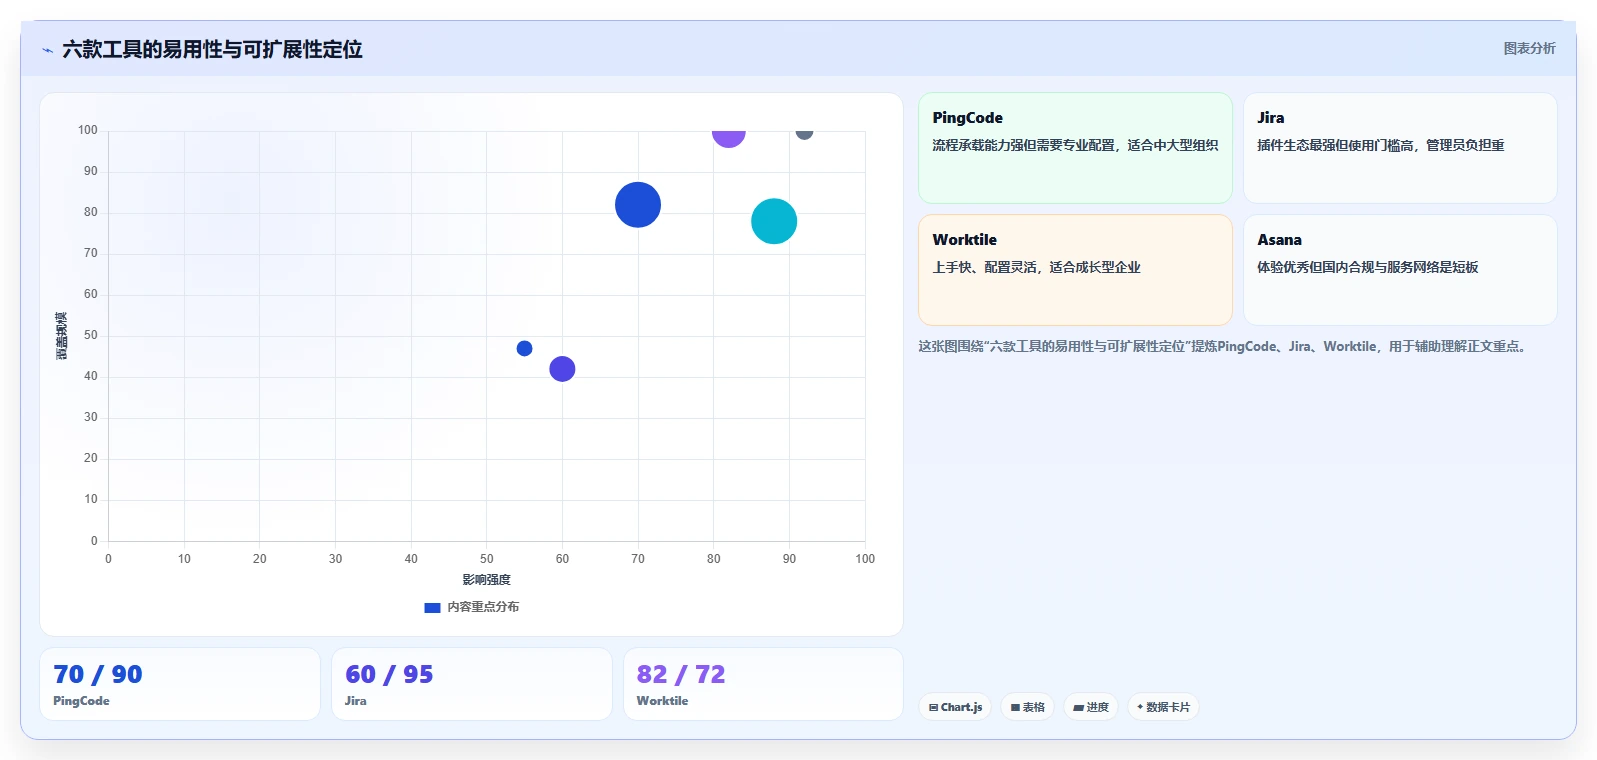Open the Worktile description card

pyautogui.click(x=1075, y=270)
